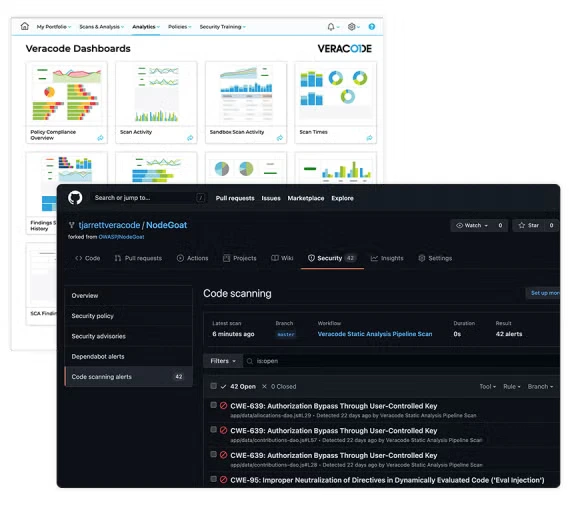The width and height of the screenshot is (570, 528).
Task: Open the Tool filter dropdown
Action: pyautogui.click(x=487, y=387)
